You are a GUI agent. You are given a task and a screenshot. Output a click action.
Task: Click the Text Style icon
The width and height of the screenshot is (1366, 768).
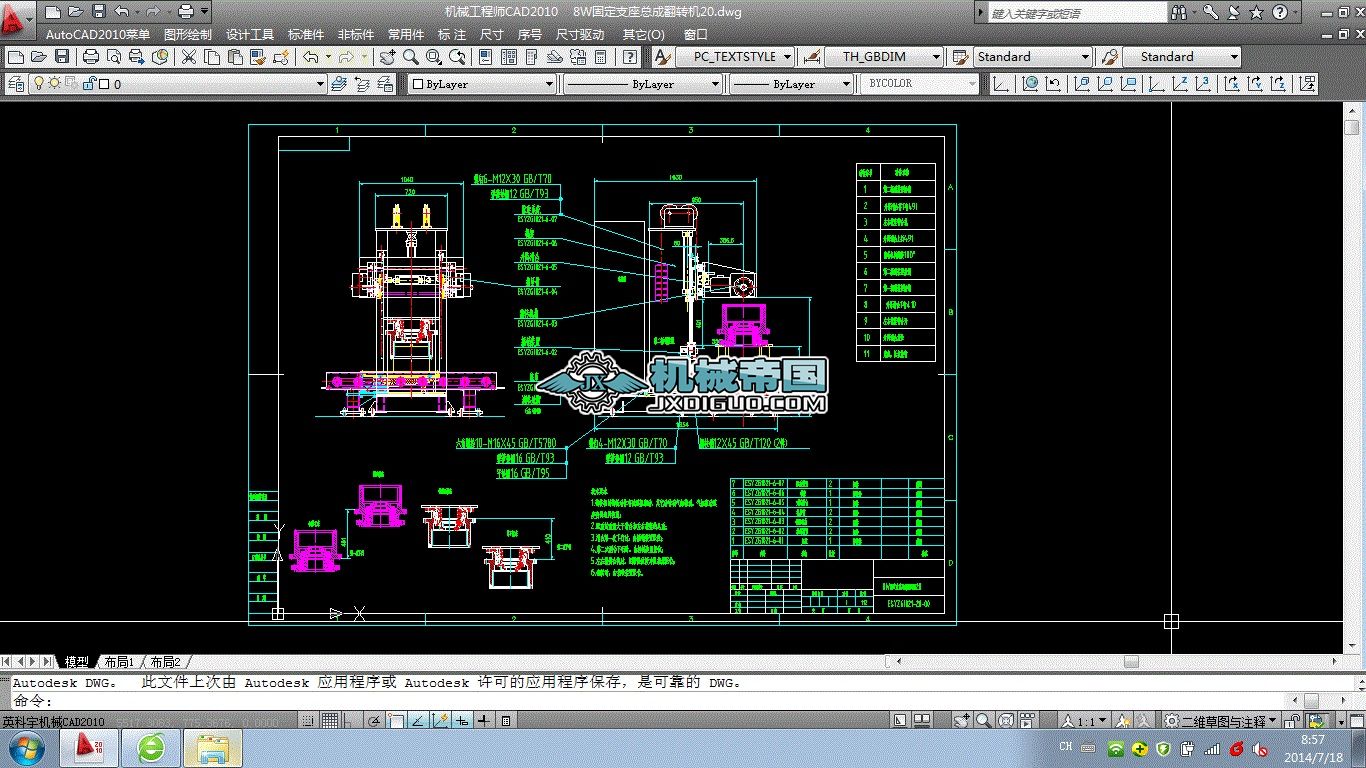coord(661,57)
